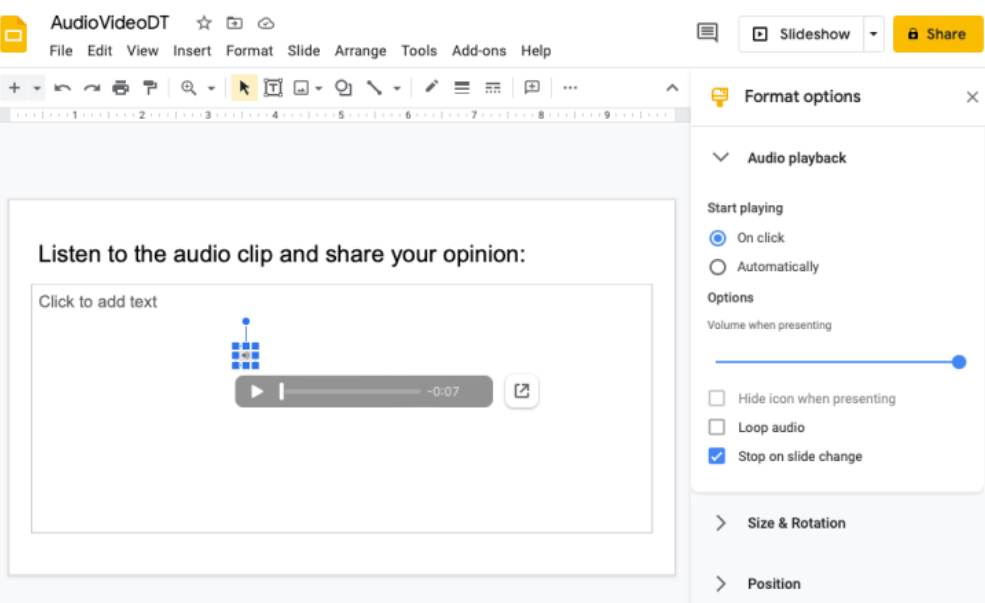Open the insert image dropdown arrow
Viewport: 985px width, 603px height.
coord(318,89)
